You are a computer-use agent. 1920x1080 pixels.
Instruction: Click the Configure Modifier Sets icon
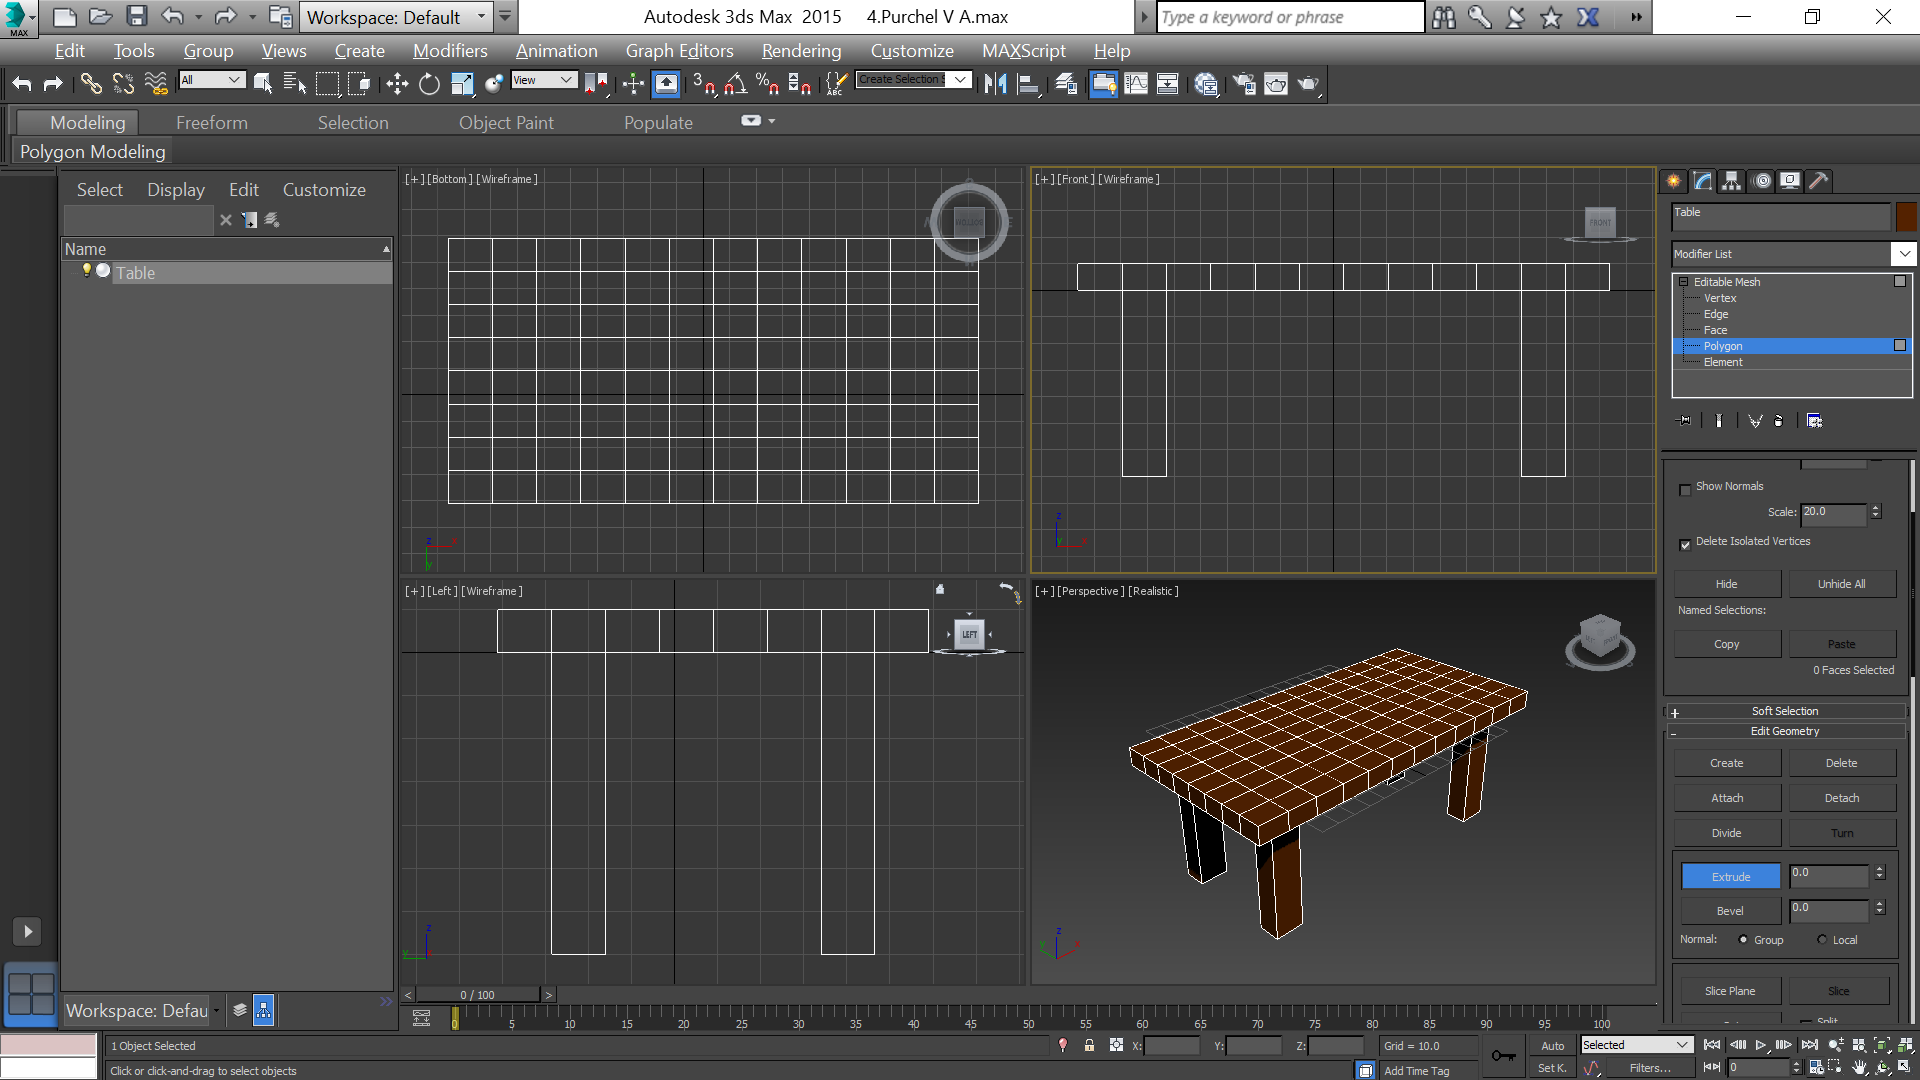(1814, 421)
